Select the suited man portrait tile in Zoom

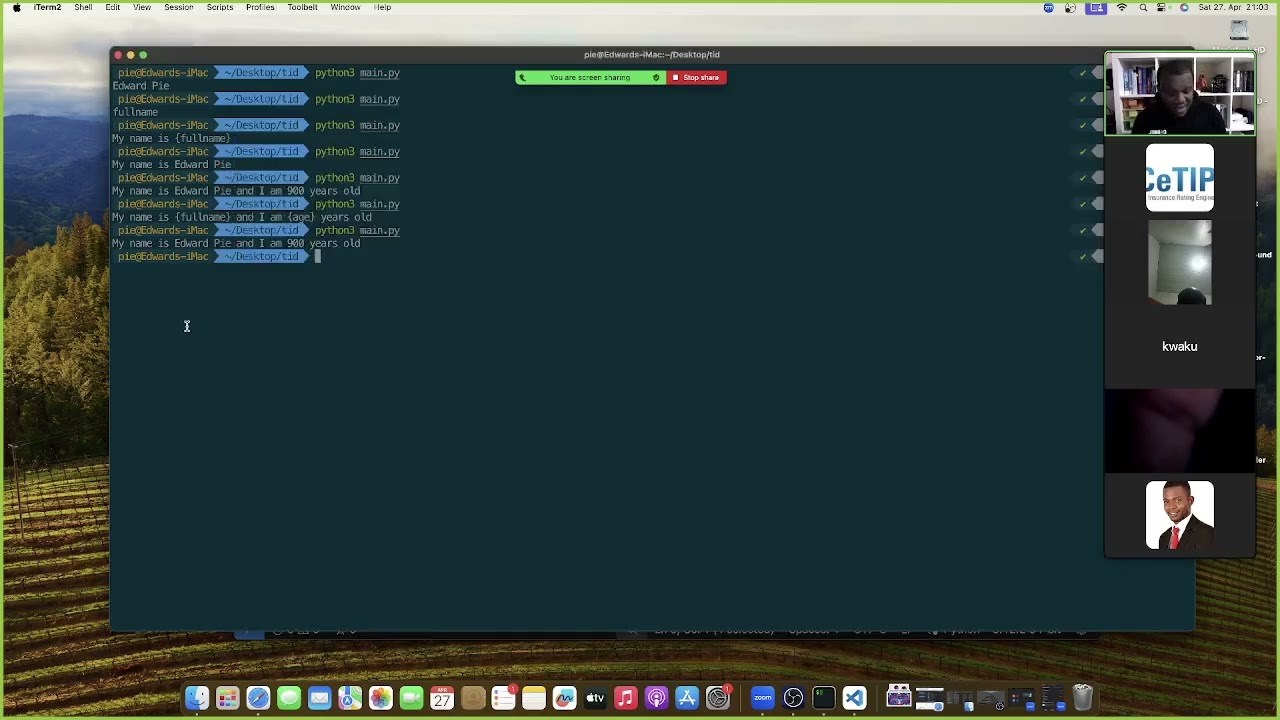[x=1180, y=515]
